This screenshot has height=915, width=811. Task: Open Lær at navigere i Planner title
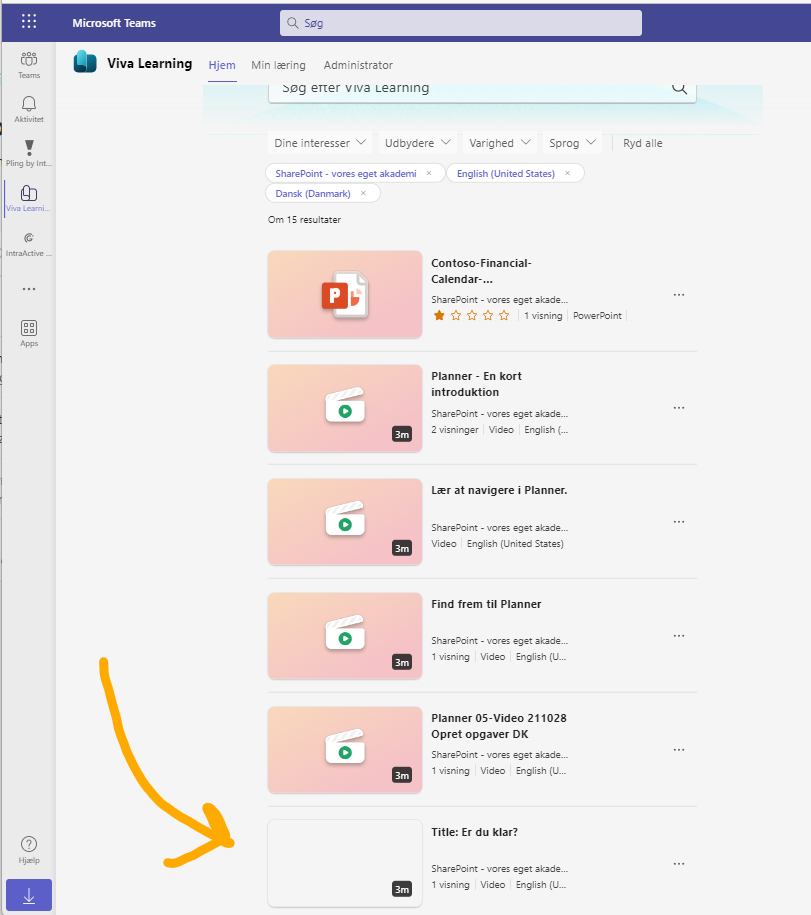coord(499,490)
